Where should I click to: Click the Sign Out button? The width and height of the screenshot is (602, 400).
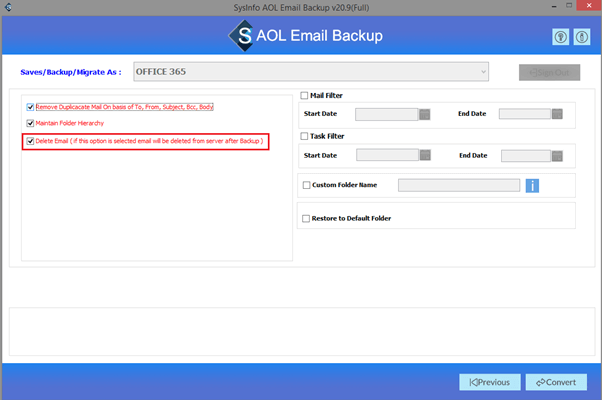click(x=548, y=72)
